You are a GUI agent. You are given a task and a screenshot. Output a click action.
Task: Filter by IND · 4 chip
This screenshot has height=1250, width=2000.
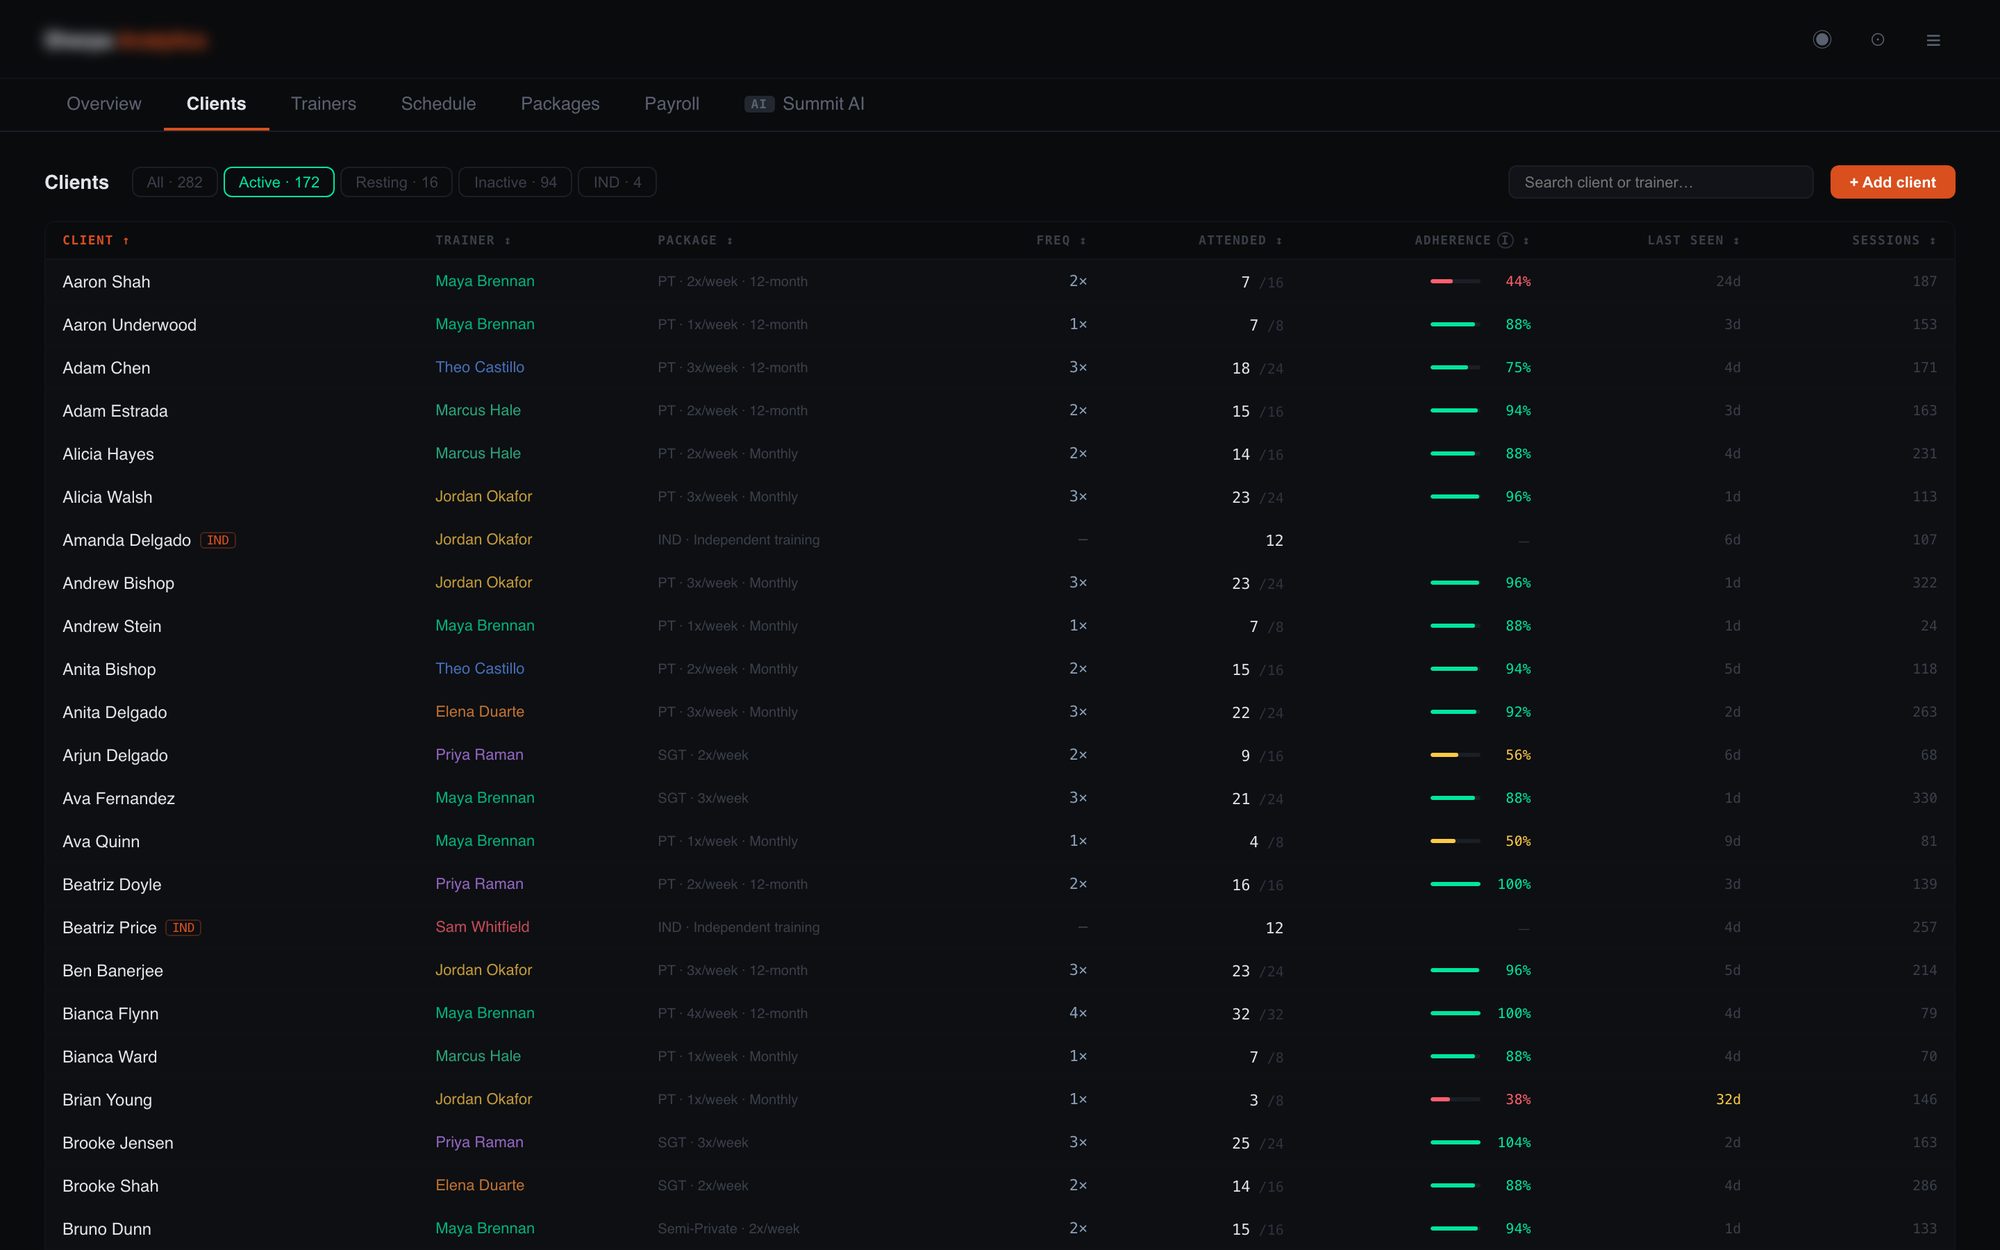[617, 182]
